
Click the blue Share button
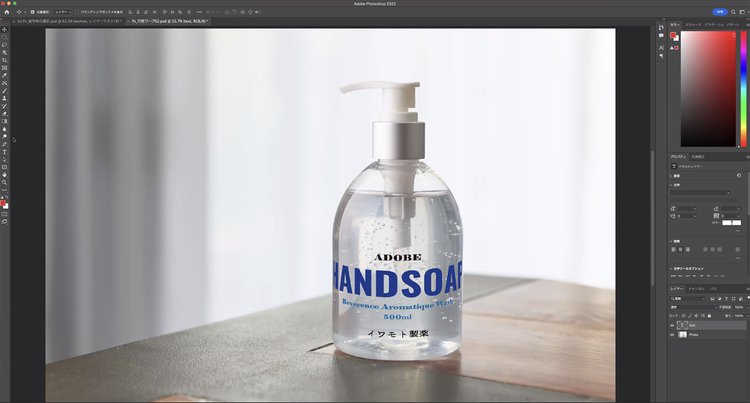click(720, 12)
